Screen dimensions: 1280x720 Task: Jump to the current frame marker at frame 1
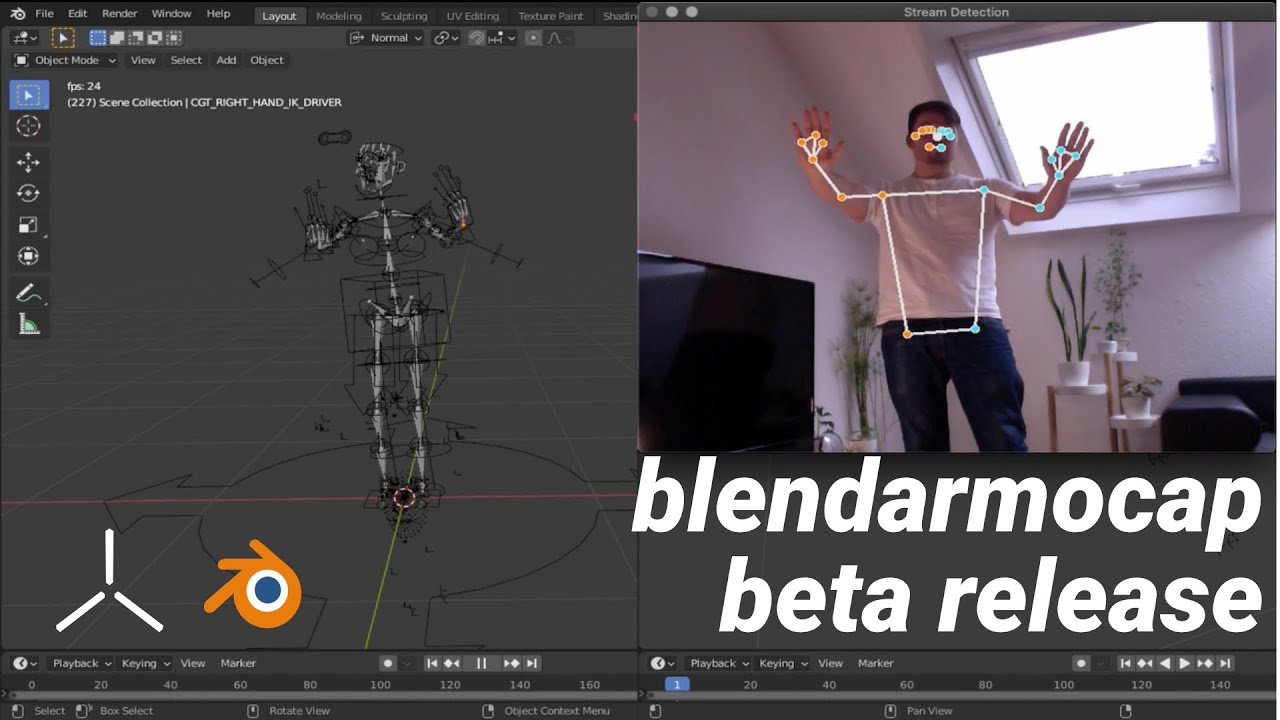678,685
